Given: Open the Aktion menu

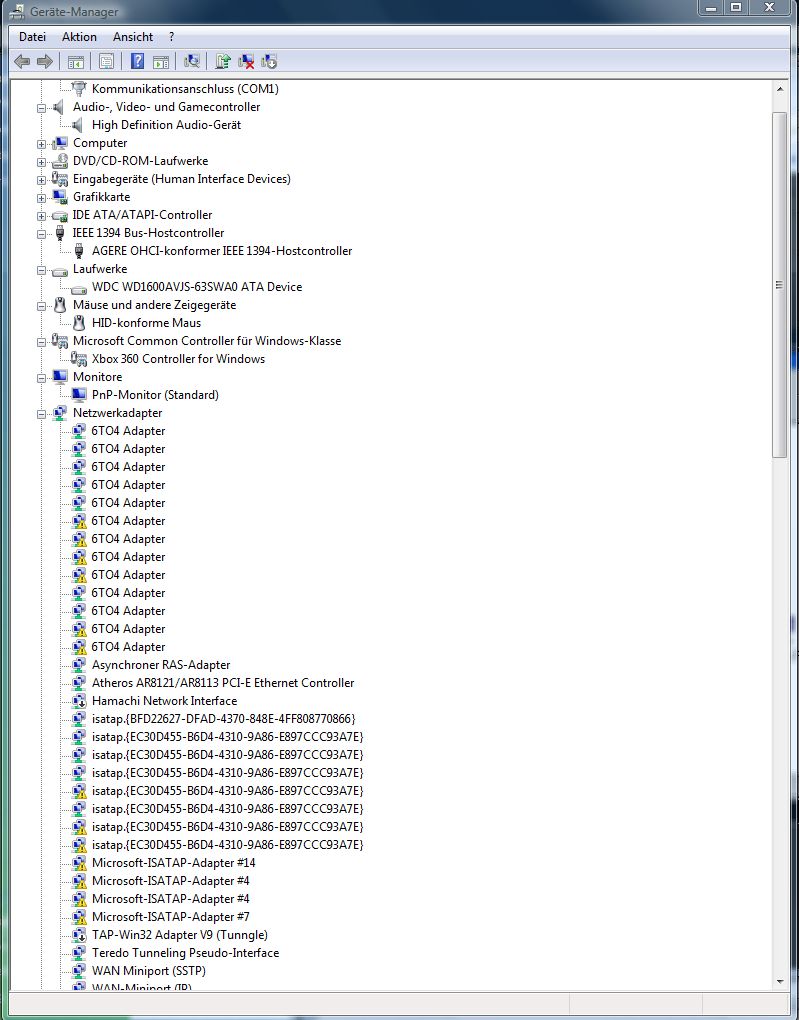Looking at the screenshot, I should [x=79, y=37].
